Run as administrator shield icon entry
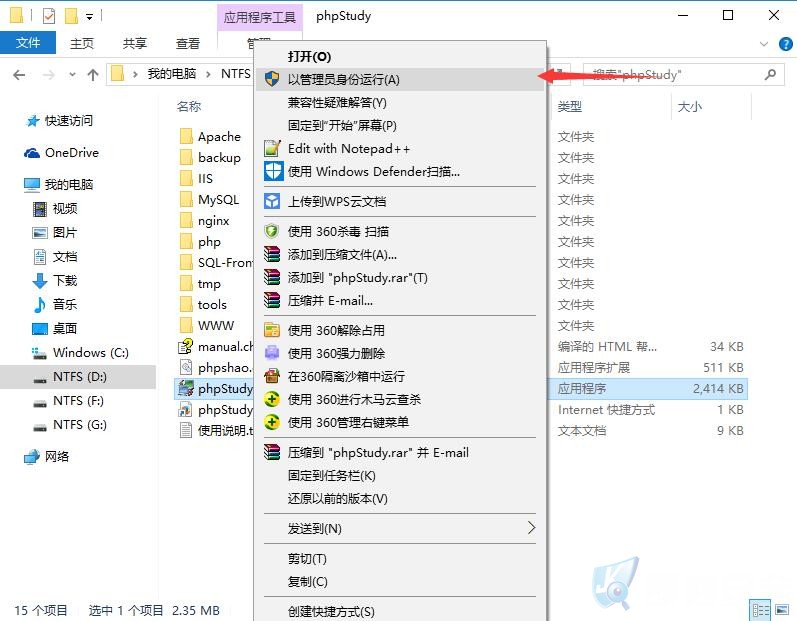 400,79
